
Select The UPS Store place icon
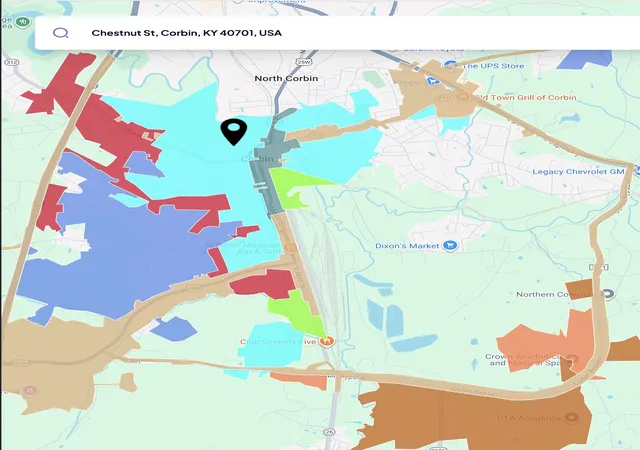[x=451, y=65]
